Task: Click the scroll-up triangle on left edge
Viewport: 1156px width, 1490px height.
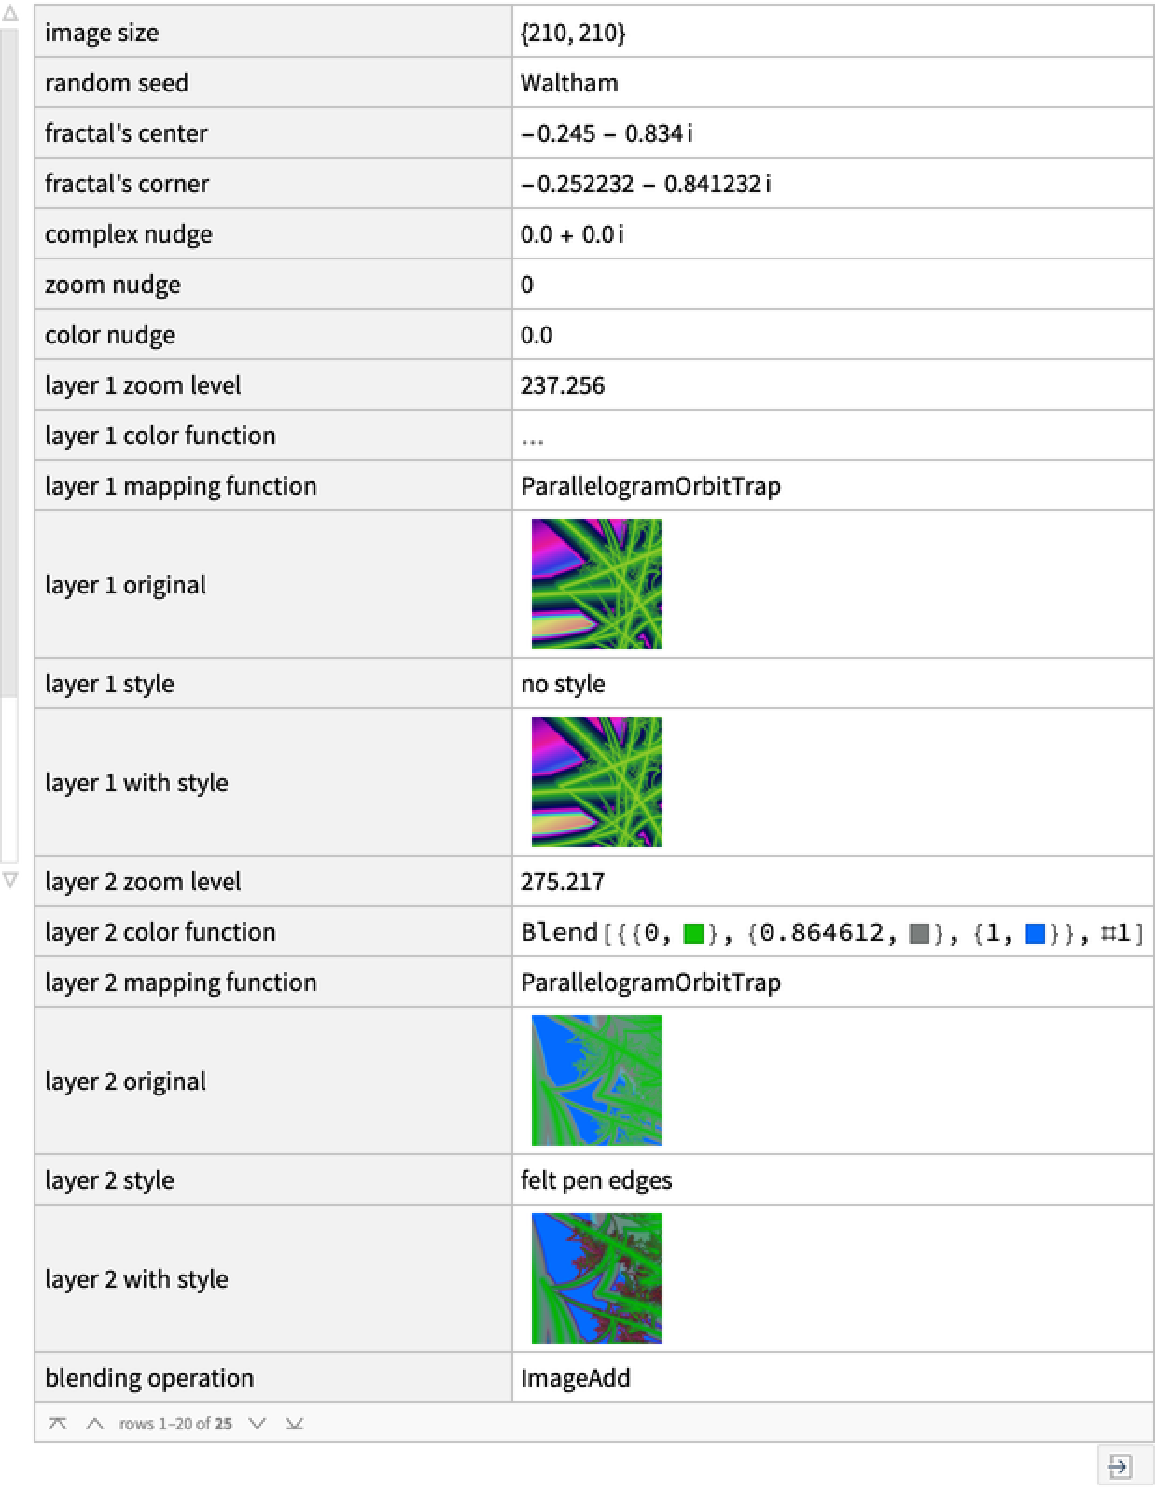Action: click(10, 15)
